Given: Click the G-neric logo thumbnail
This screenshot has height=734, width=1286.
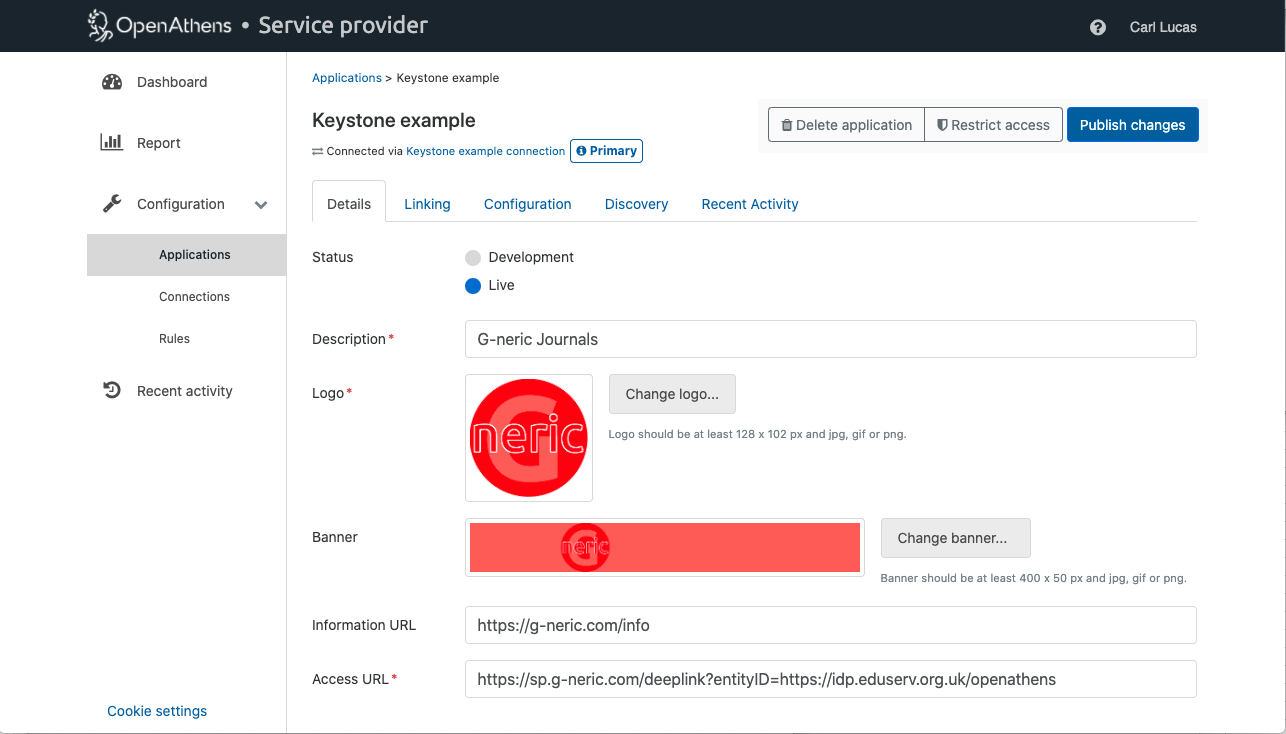Looking at the screenshot, I should click(528, 438).
